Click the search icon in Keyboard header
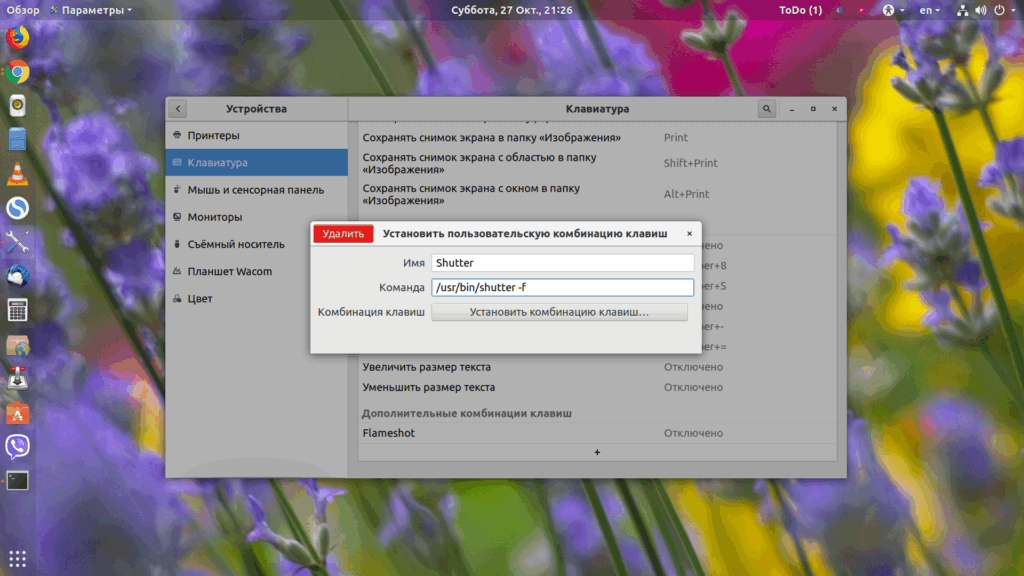 (x=767, y=109)
